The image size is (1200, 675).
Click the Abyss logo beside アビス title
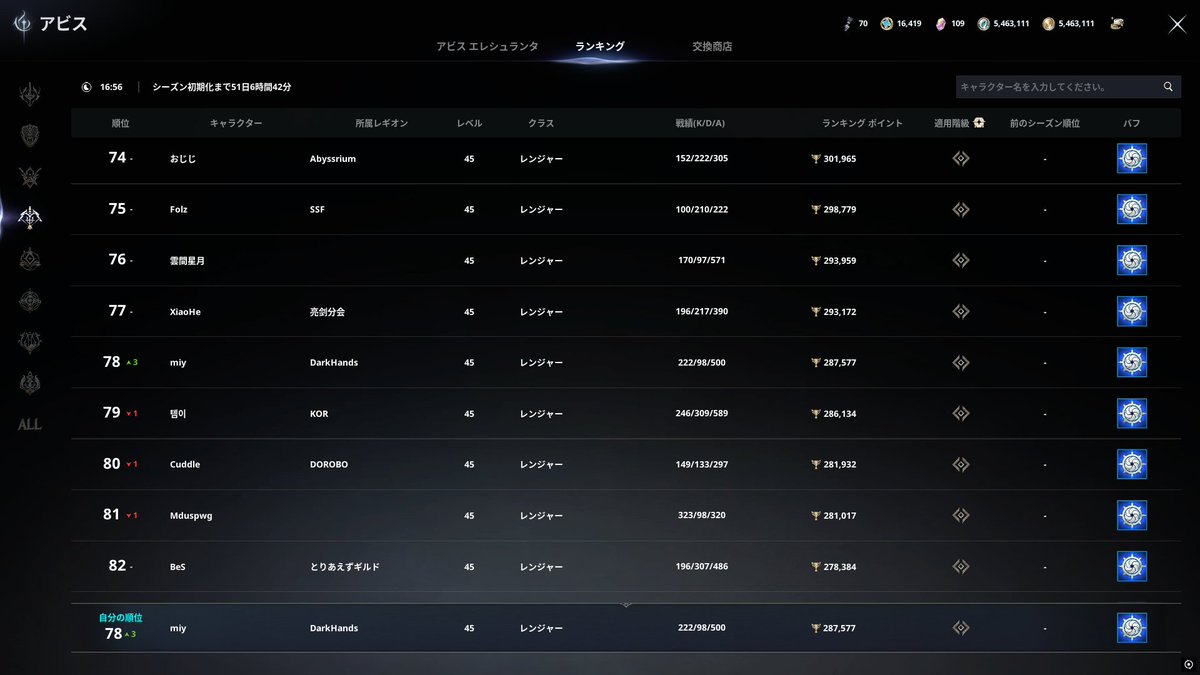click(22, 23)
